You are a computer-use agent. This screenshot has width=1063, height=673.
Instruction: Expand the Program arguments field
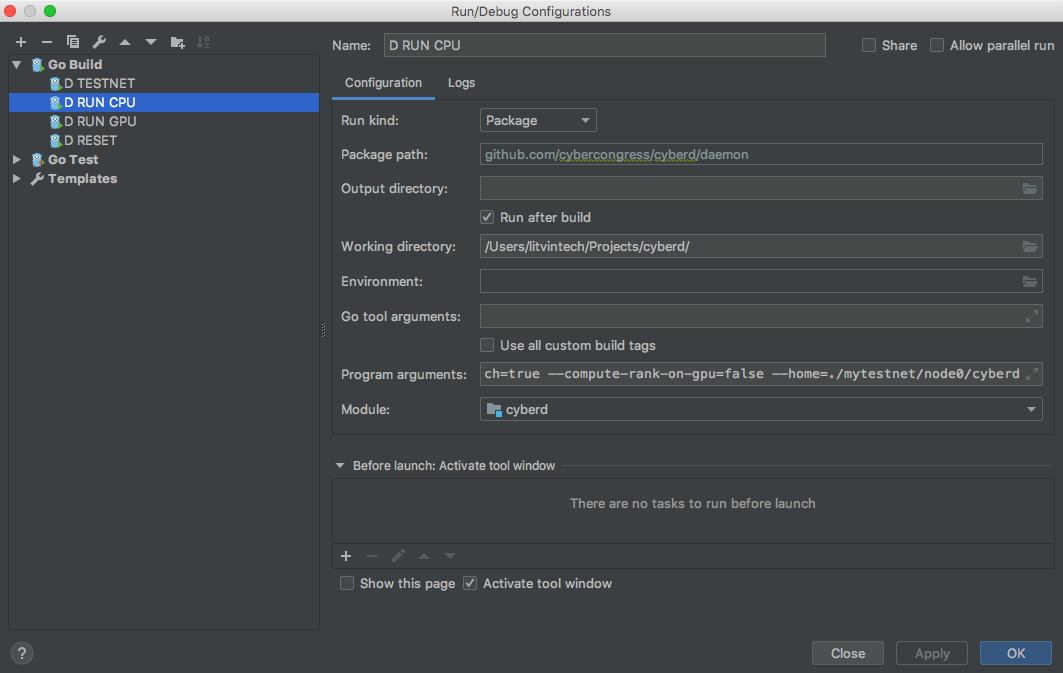(1031, 374)
